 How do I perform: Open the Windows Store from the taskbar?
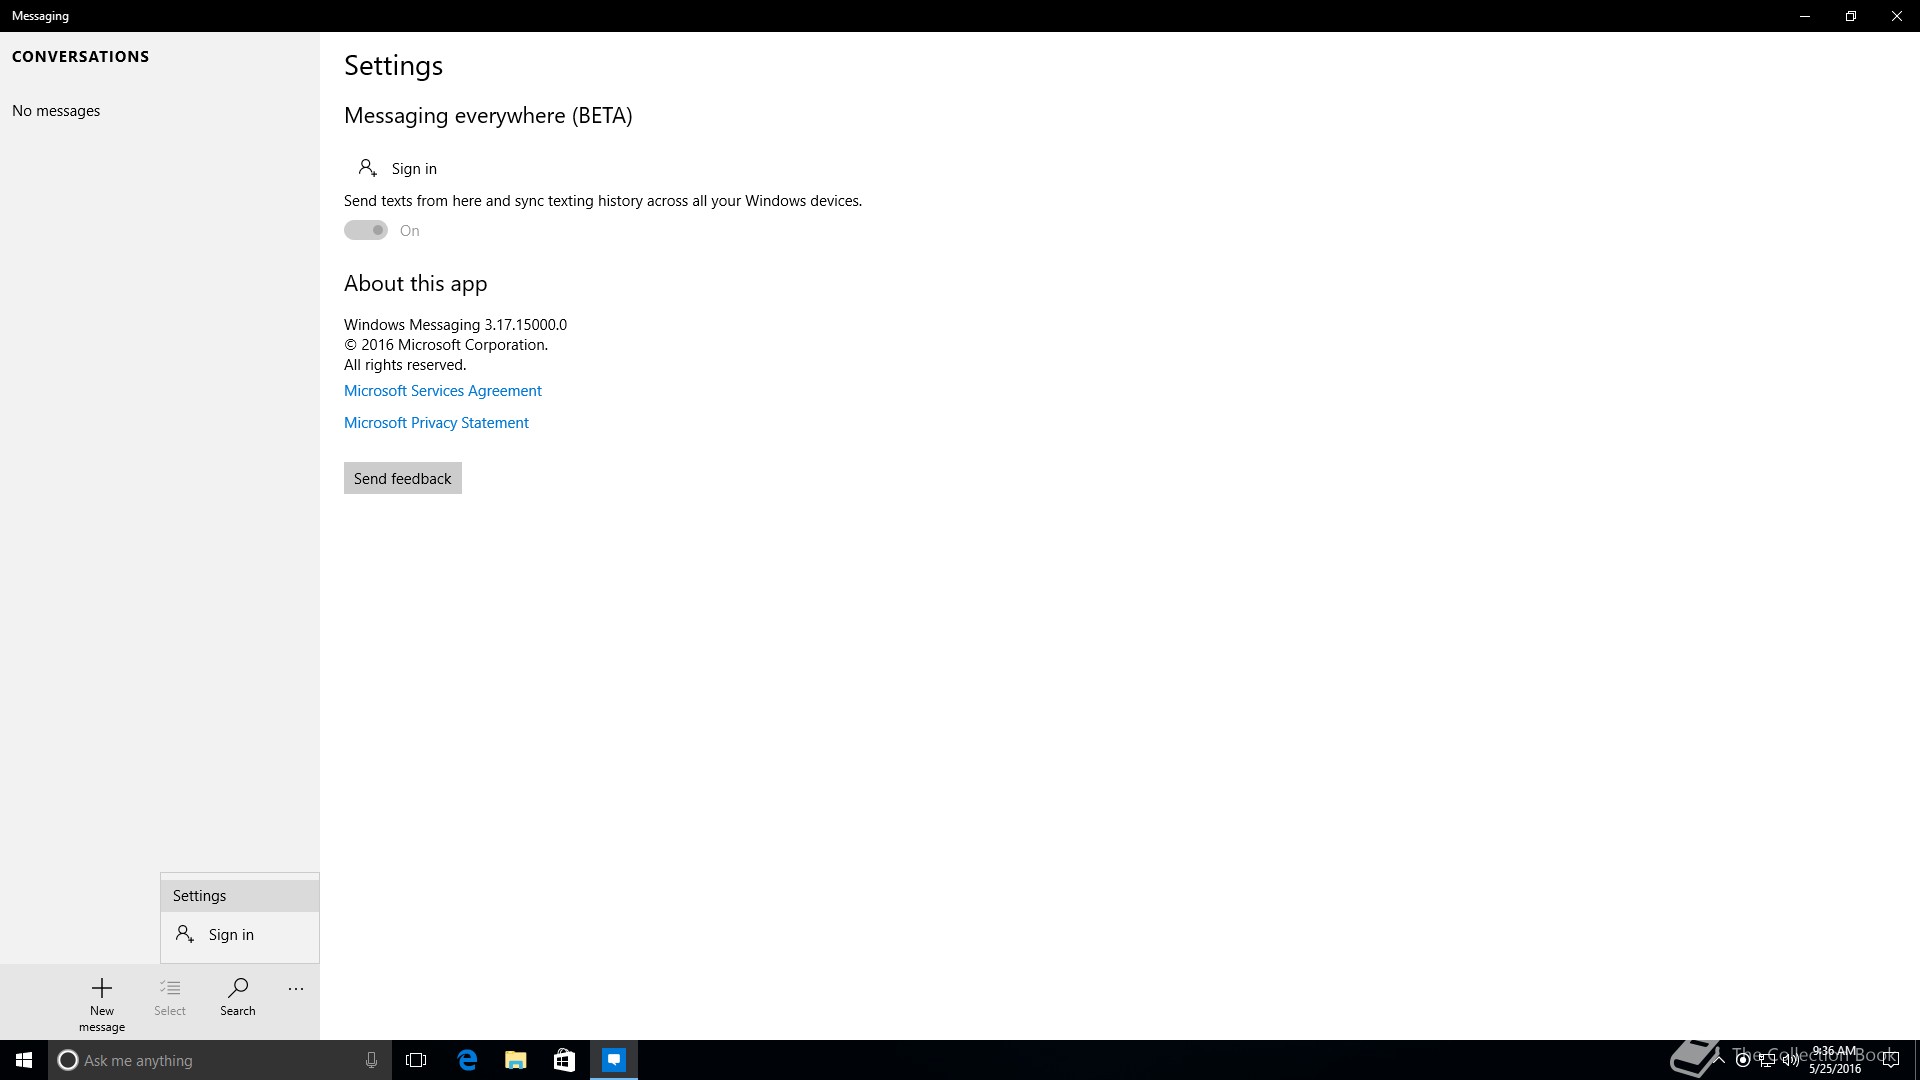coord(565,1060)
